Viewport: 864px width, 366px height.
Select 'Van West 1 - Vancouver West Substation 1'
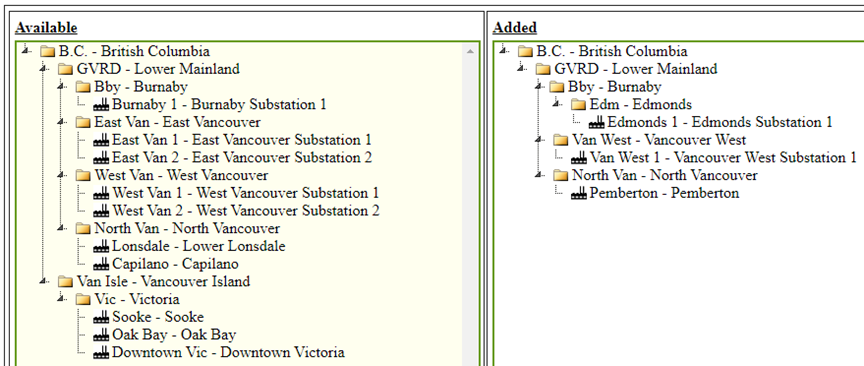[x=723, y=158]
